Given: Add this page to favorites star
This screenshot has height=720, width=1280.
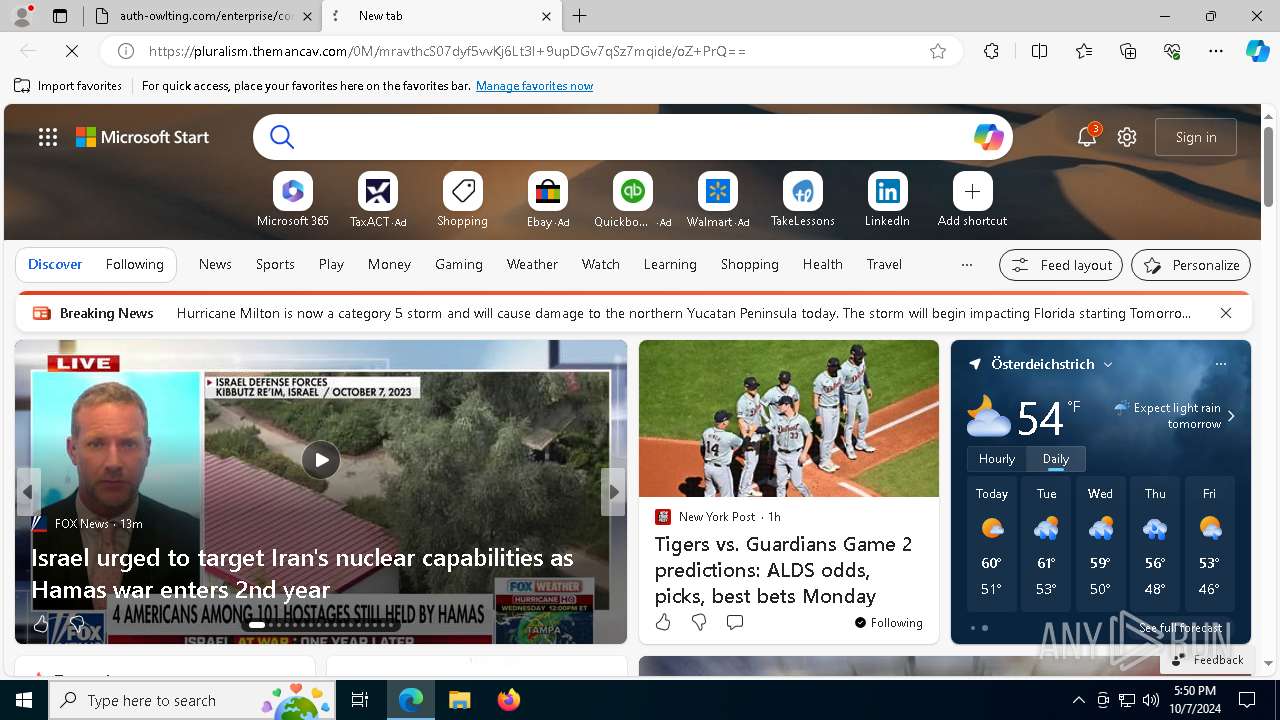Looking at the screenshot, I should [x=938, y=51].
